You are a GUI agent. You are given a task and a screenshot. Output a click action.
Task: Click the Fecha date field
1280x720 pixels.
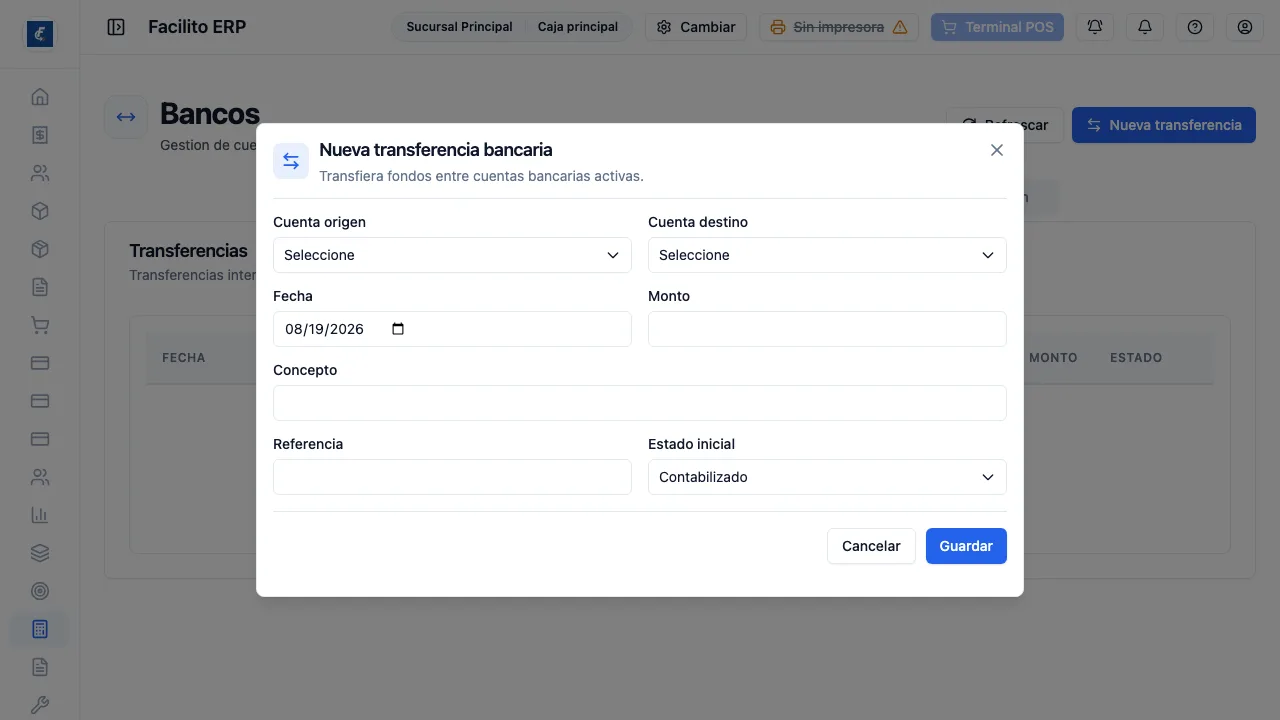tap(452, 329)
